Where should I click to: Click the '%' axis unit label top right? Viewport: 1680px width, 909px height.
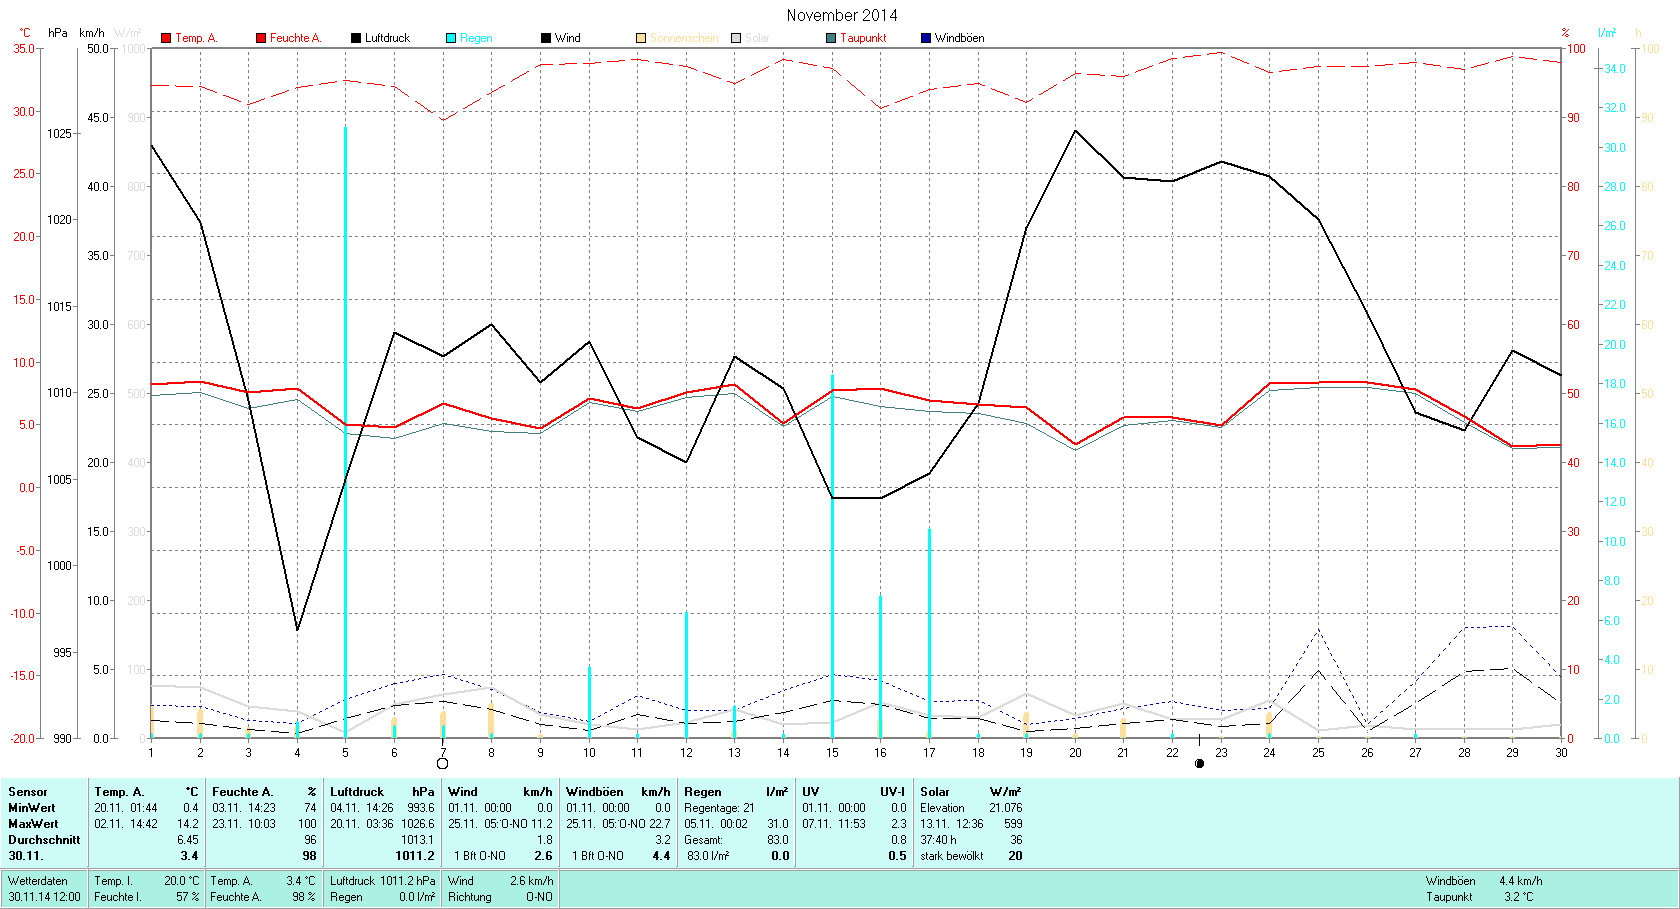[x=1566, y=33]
